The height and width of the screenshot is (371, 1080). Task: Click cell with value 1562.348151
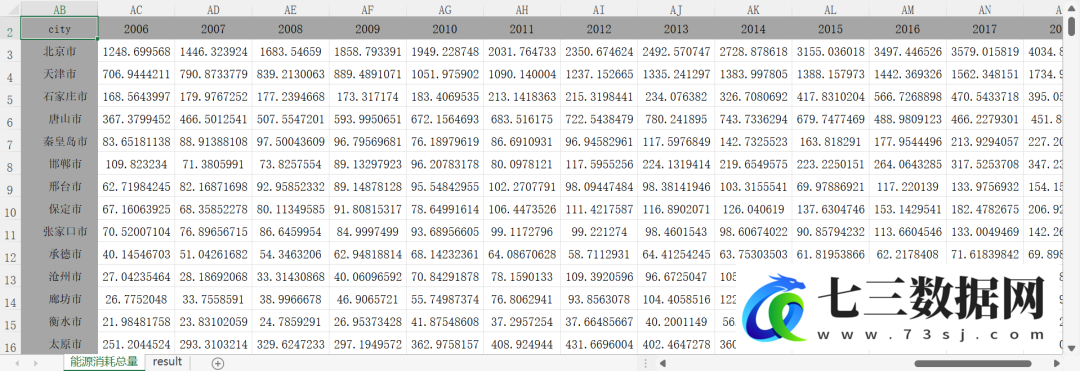click(985, 74)
